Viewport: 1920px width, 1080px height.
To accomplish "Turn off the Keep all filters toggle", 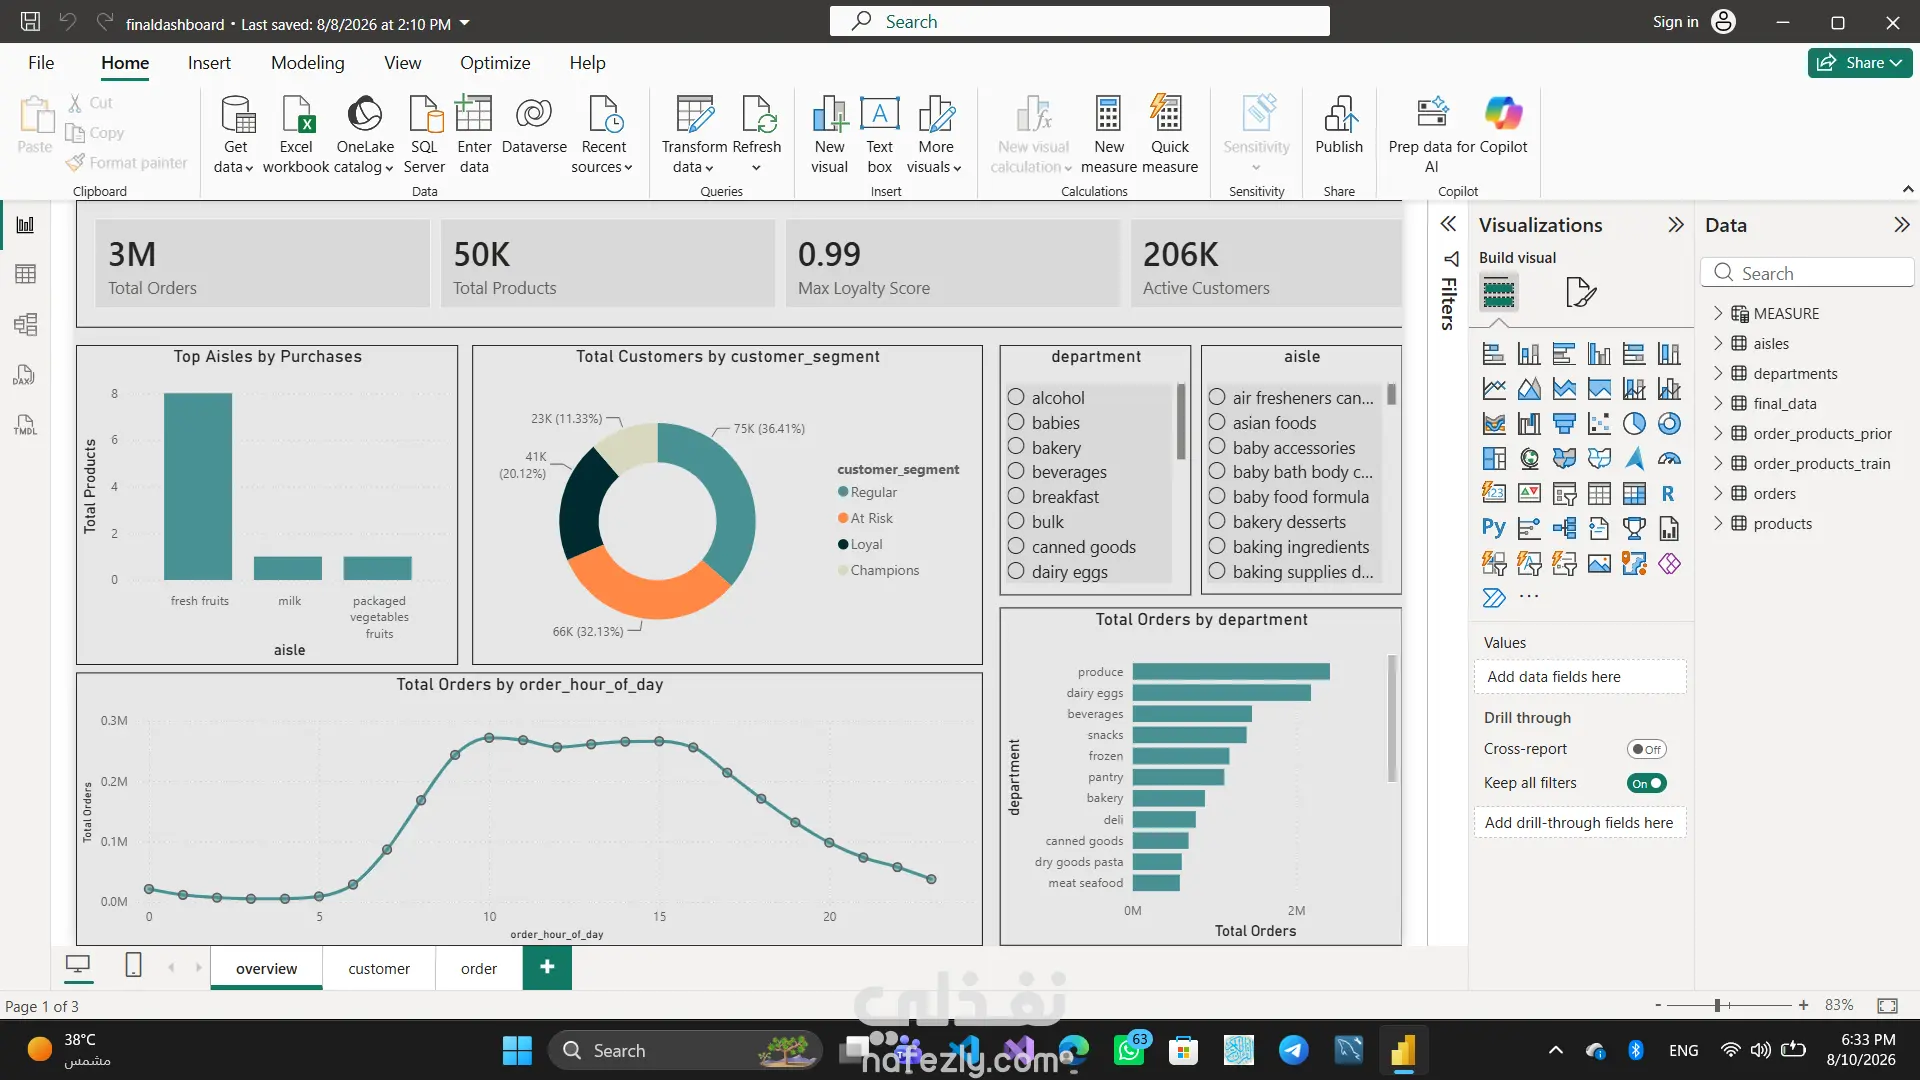I will click(x=1647, y=783).
